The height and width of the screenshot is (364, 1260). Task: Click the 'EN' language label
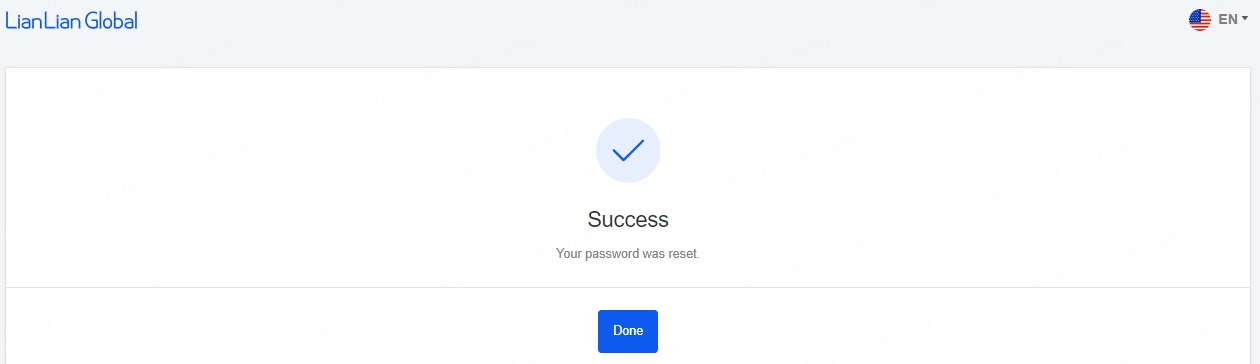[x=1228, y=20]
